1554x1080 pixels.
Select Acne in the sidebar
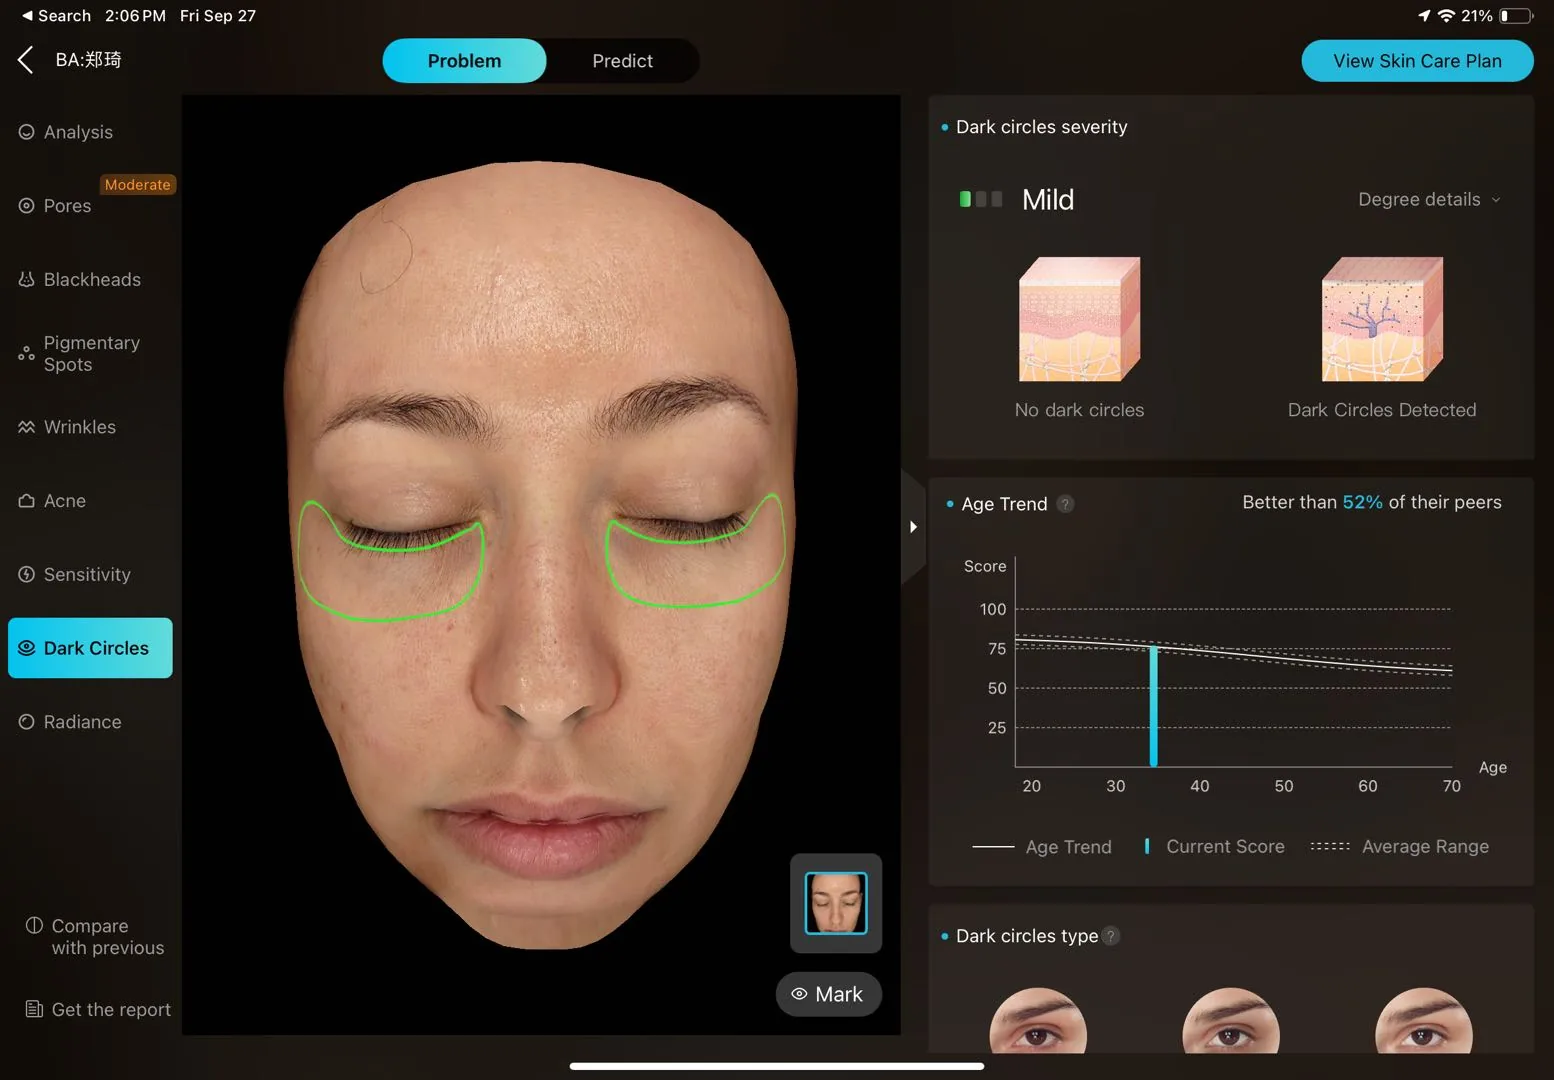52,501
